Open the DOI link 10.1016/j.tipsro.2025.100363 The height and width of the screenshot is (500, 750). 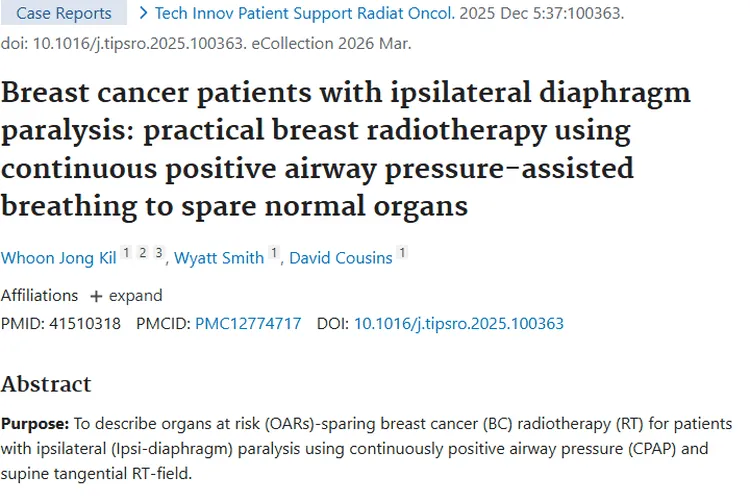pyautogui.click(x=459, y=324)
